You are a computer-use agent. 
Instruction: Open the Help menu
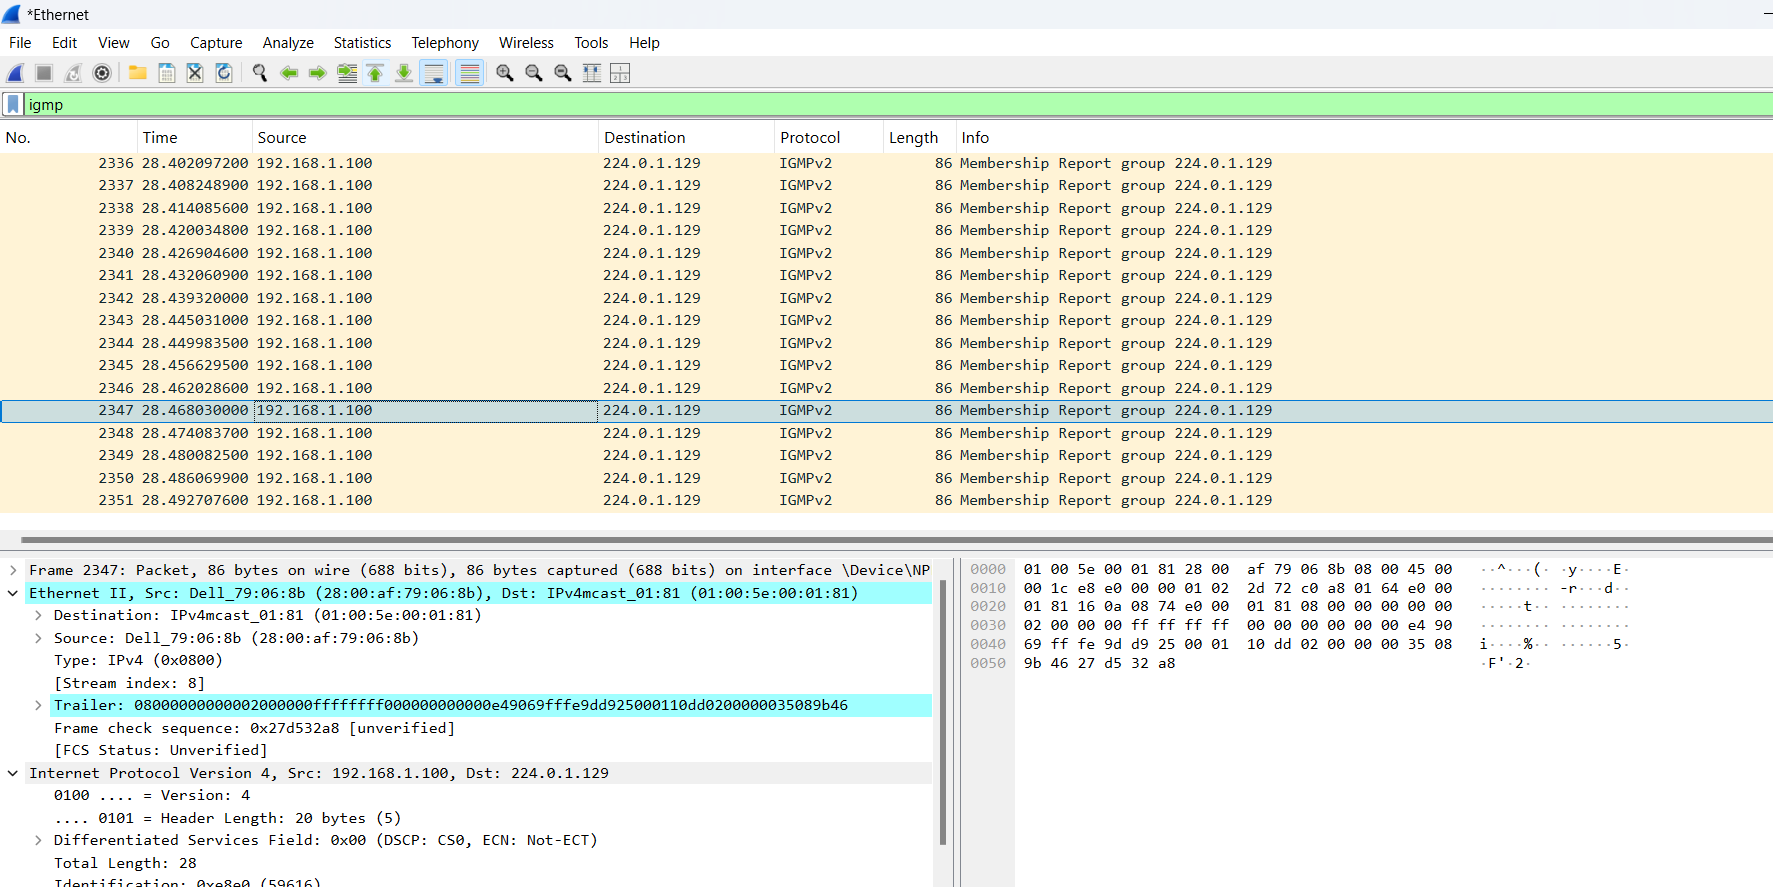point(644,43)
